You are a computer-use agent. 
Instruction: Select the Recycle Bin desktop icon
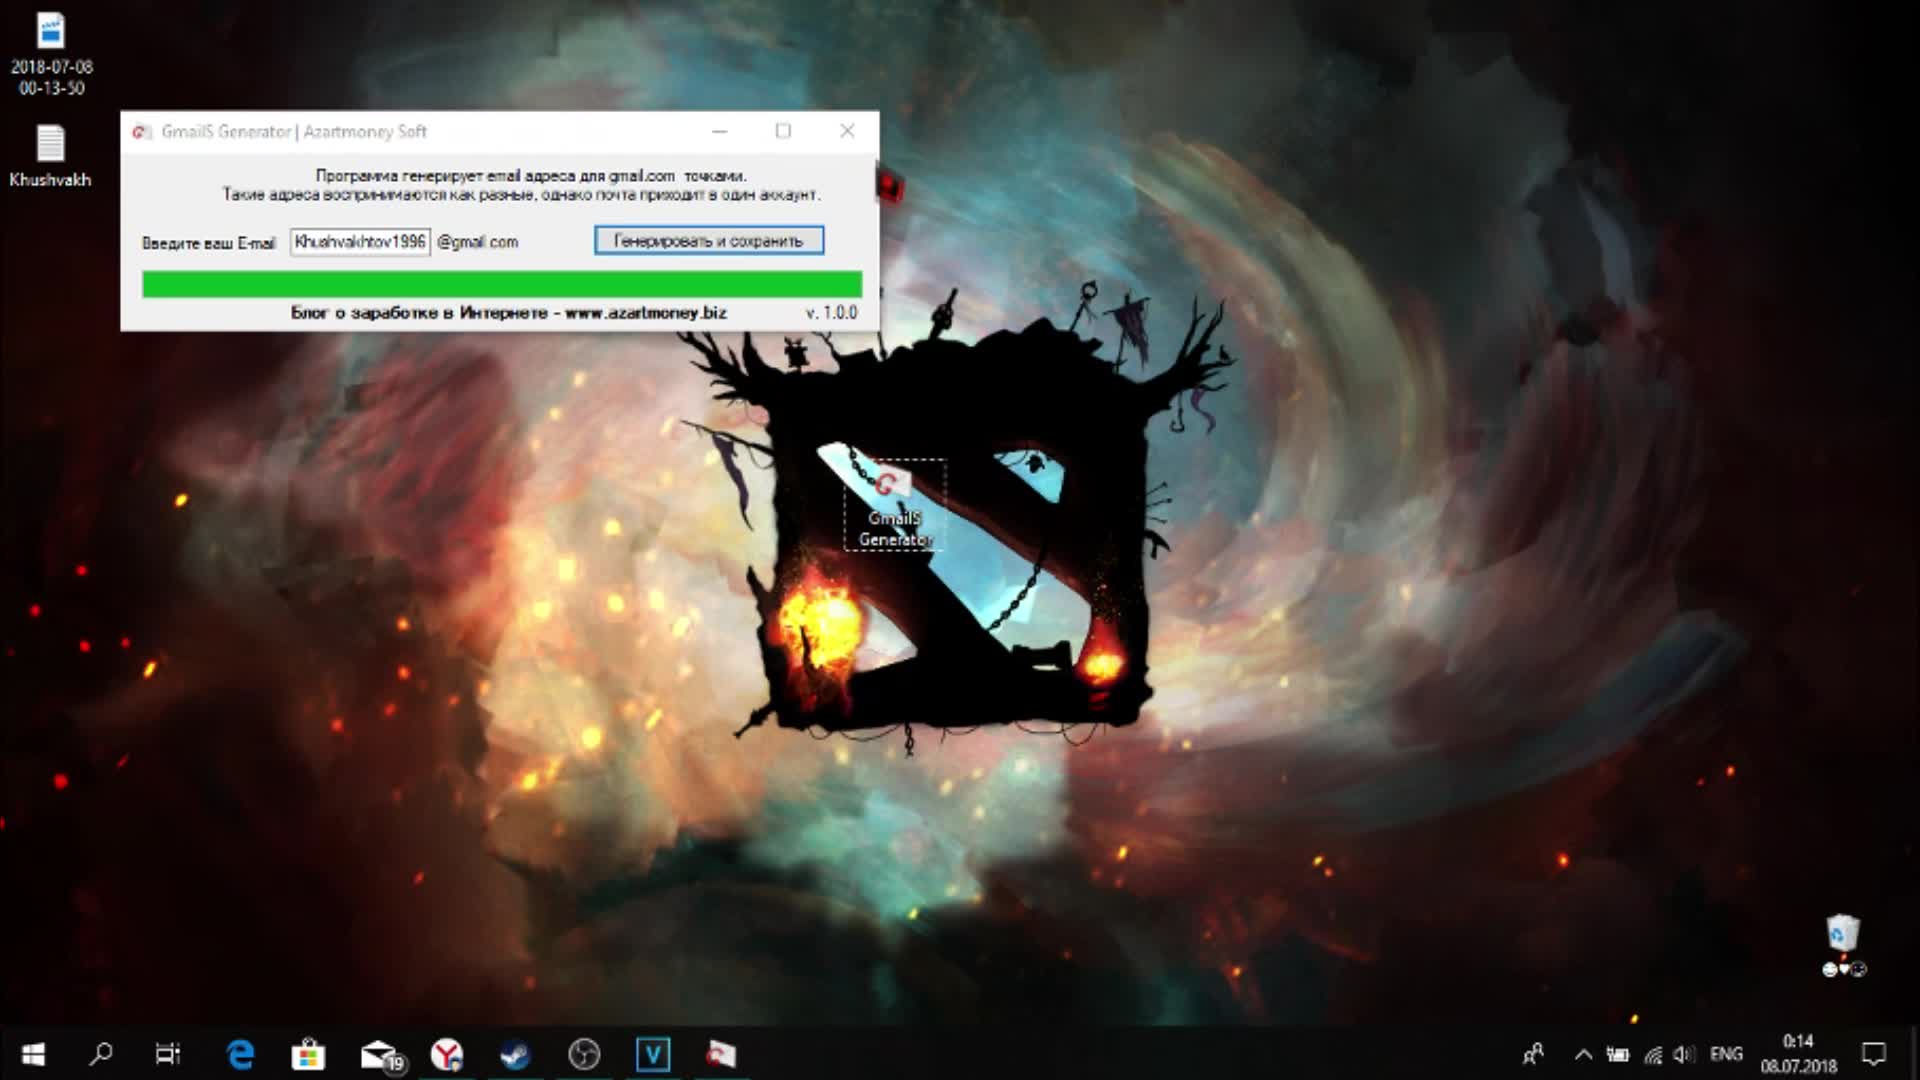(1843, 945)
